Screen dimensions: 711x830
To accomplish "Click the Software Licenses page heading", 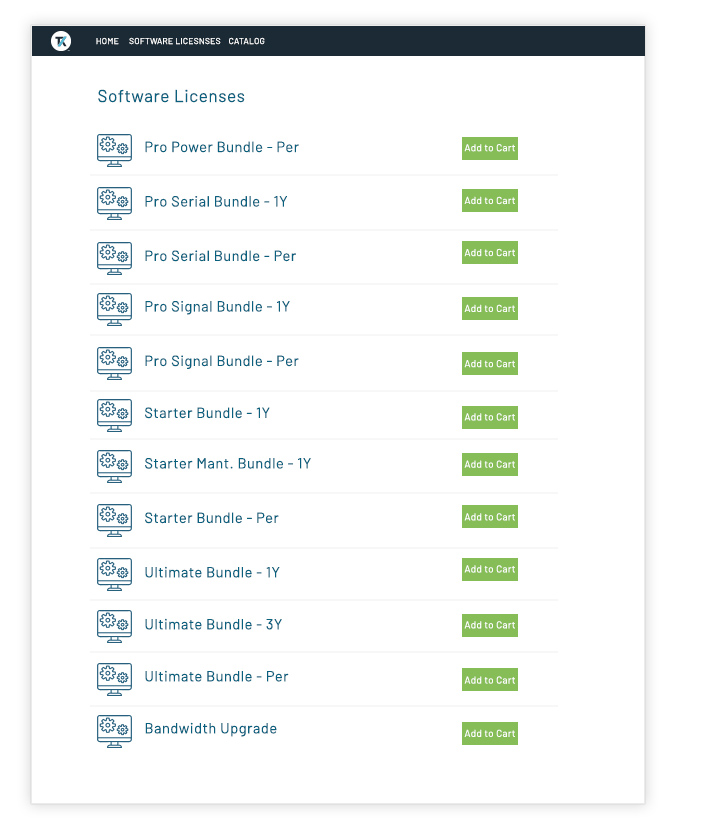I will coord(171,96).
